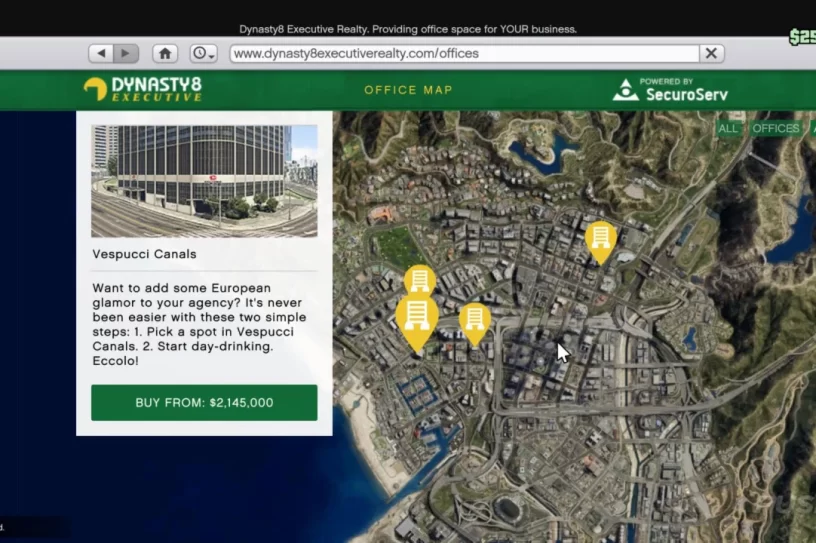Click the Dynasty8 Executive Realty page title text
816x543 pixels.
click(x=408, y=29)
